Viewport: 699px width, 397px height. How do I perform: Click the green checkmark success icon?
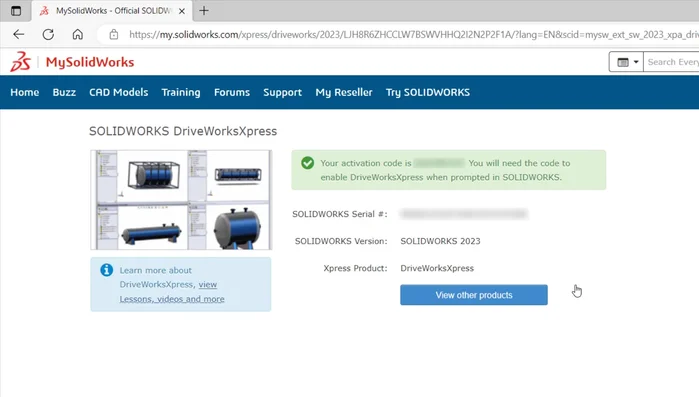[308, 163]
